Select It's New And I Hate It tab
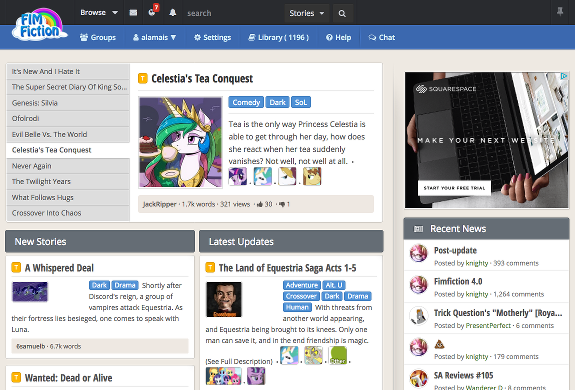The image size is (575, 390). [x=68, y=71]
